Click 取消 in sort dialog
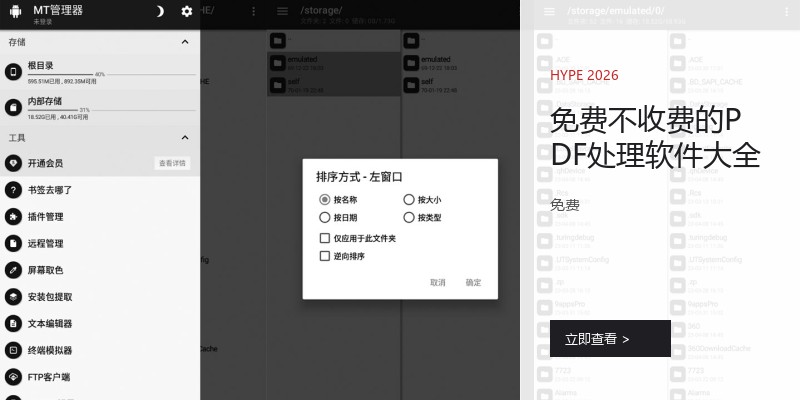800x400 pixels. click(438, 282)
